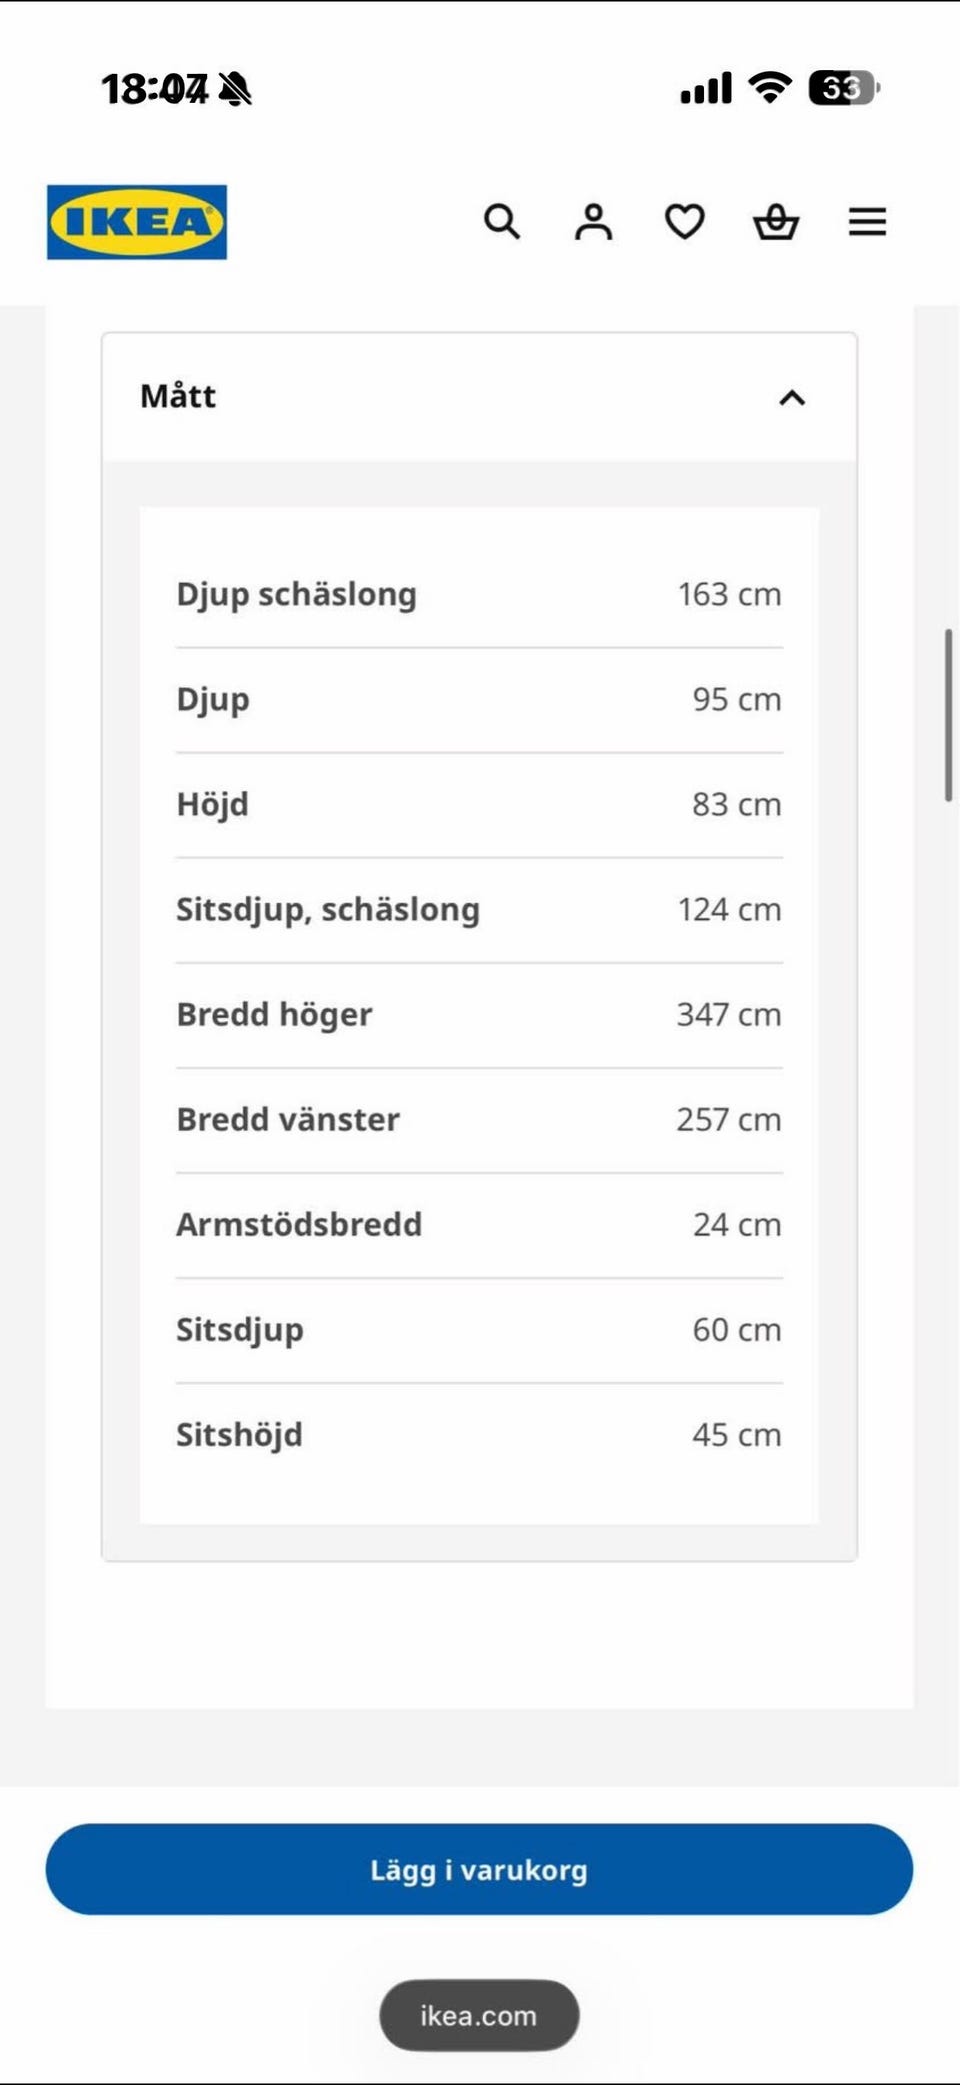This screenshot has width=960, height=2085.
Task: Tap the Wi-Fi status icon
Action: 770,88
